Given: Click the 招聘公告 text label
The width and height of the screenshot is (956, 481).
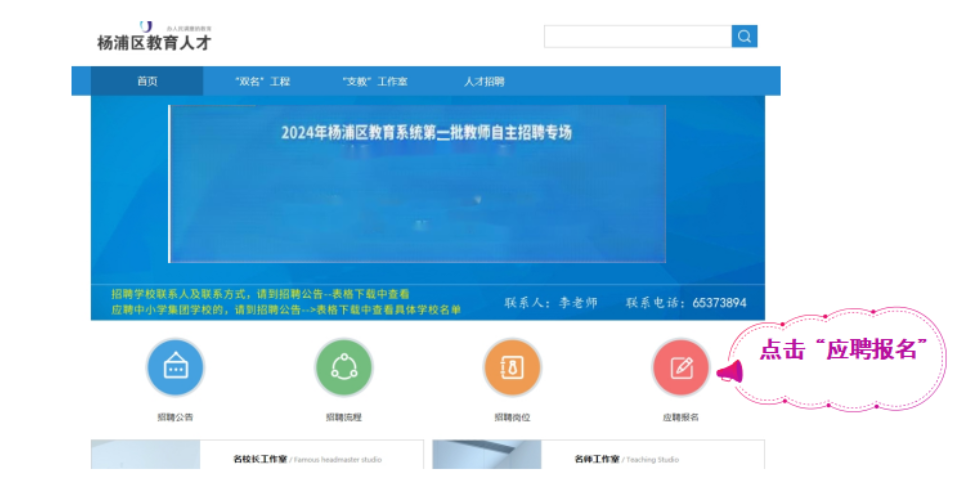Looking at the screenshot, I should (175, 417).
